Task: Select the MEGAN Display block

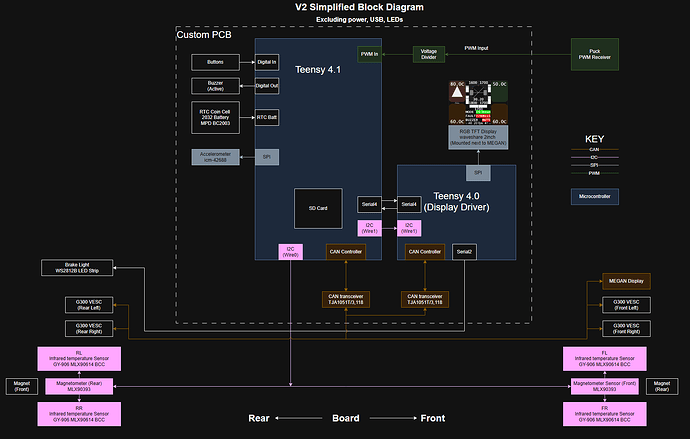Action: click(x=613, y=282)
